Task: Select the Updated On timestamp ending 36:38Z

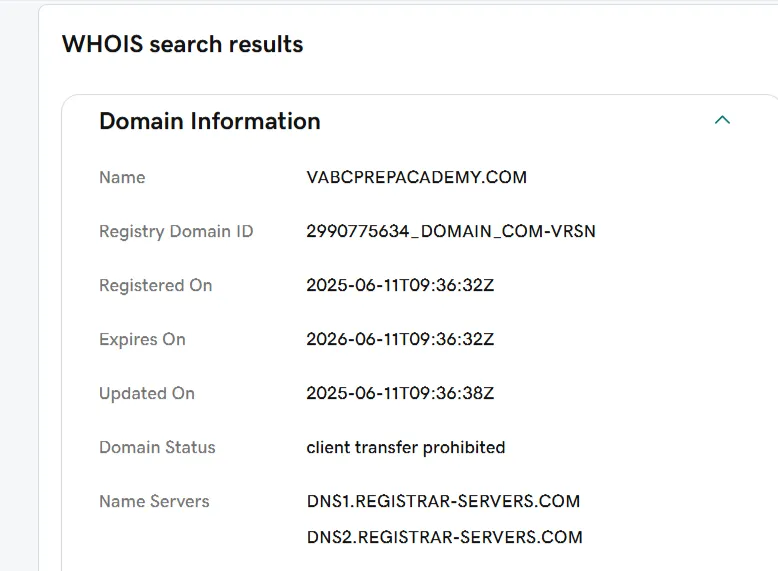Action: [400, 394]
